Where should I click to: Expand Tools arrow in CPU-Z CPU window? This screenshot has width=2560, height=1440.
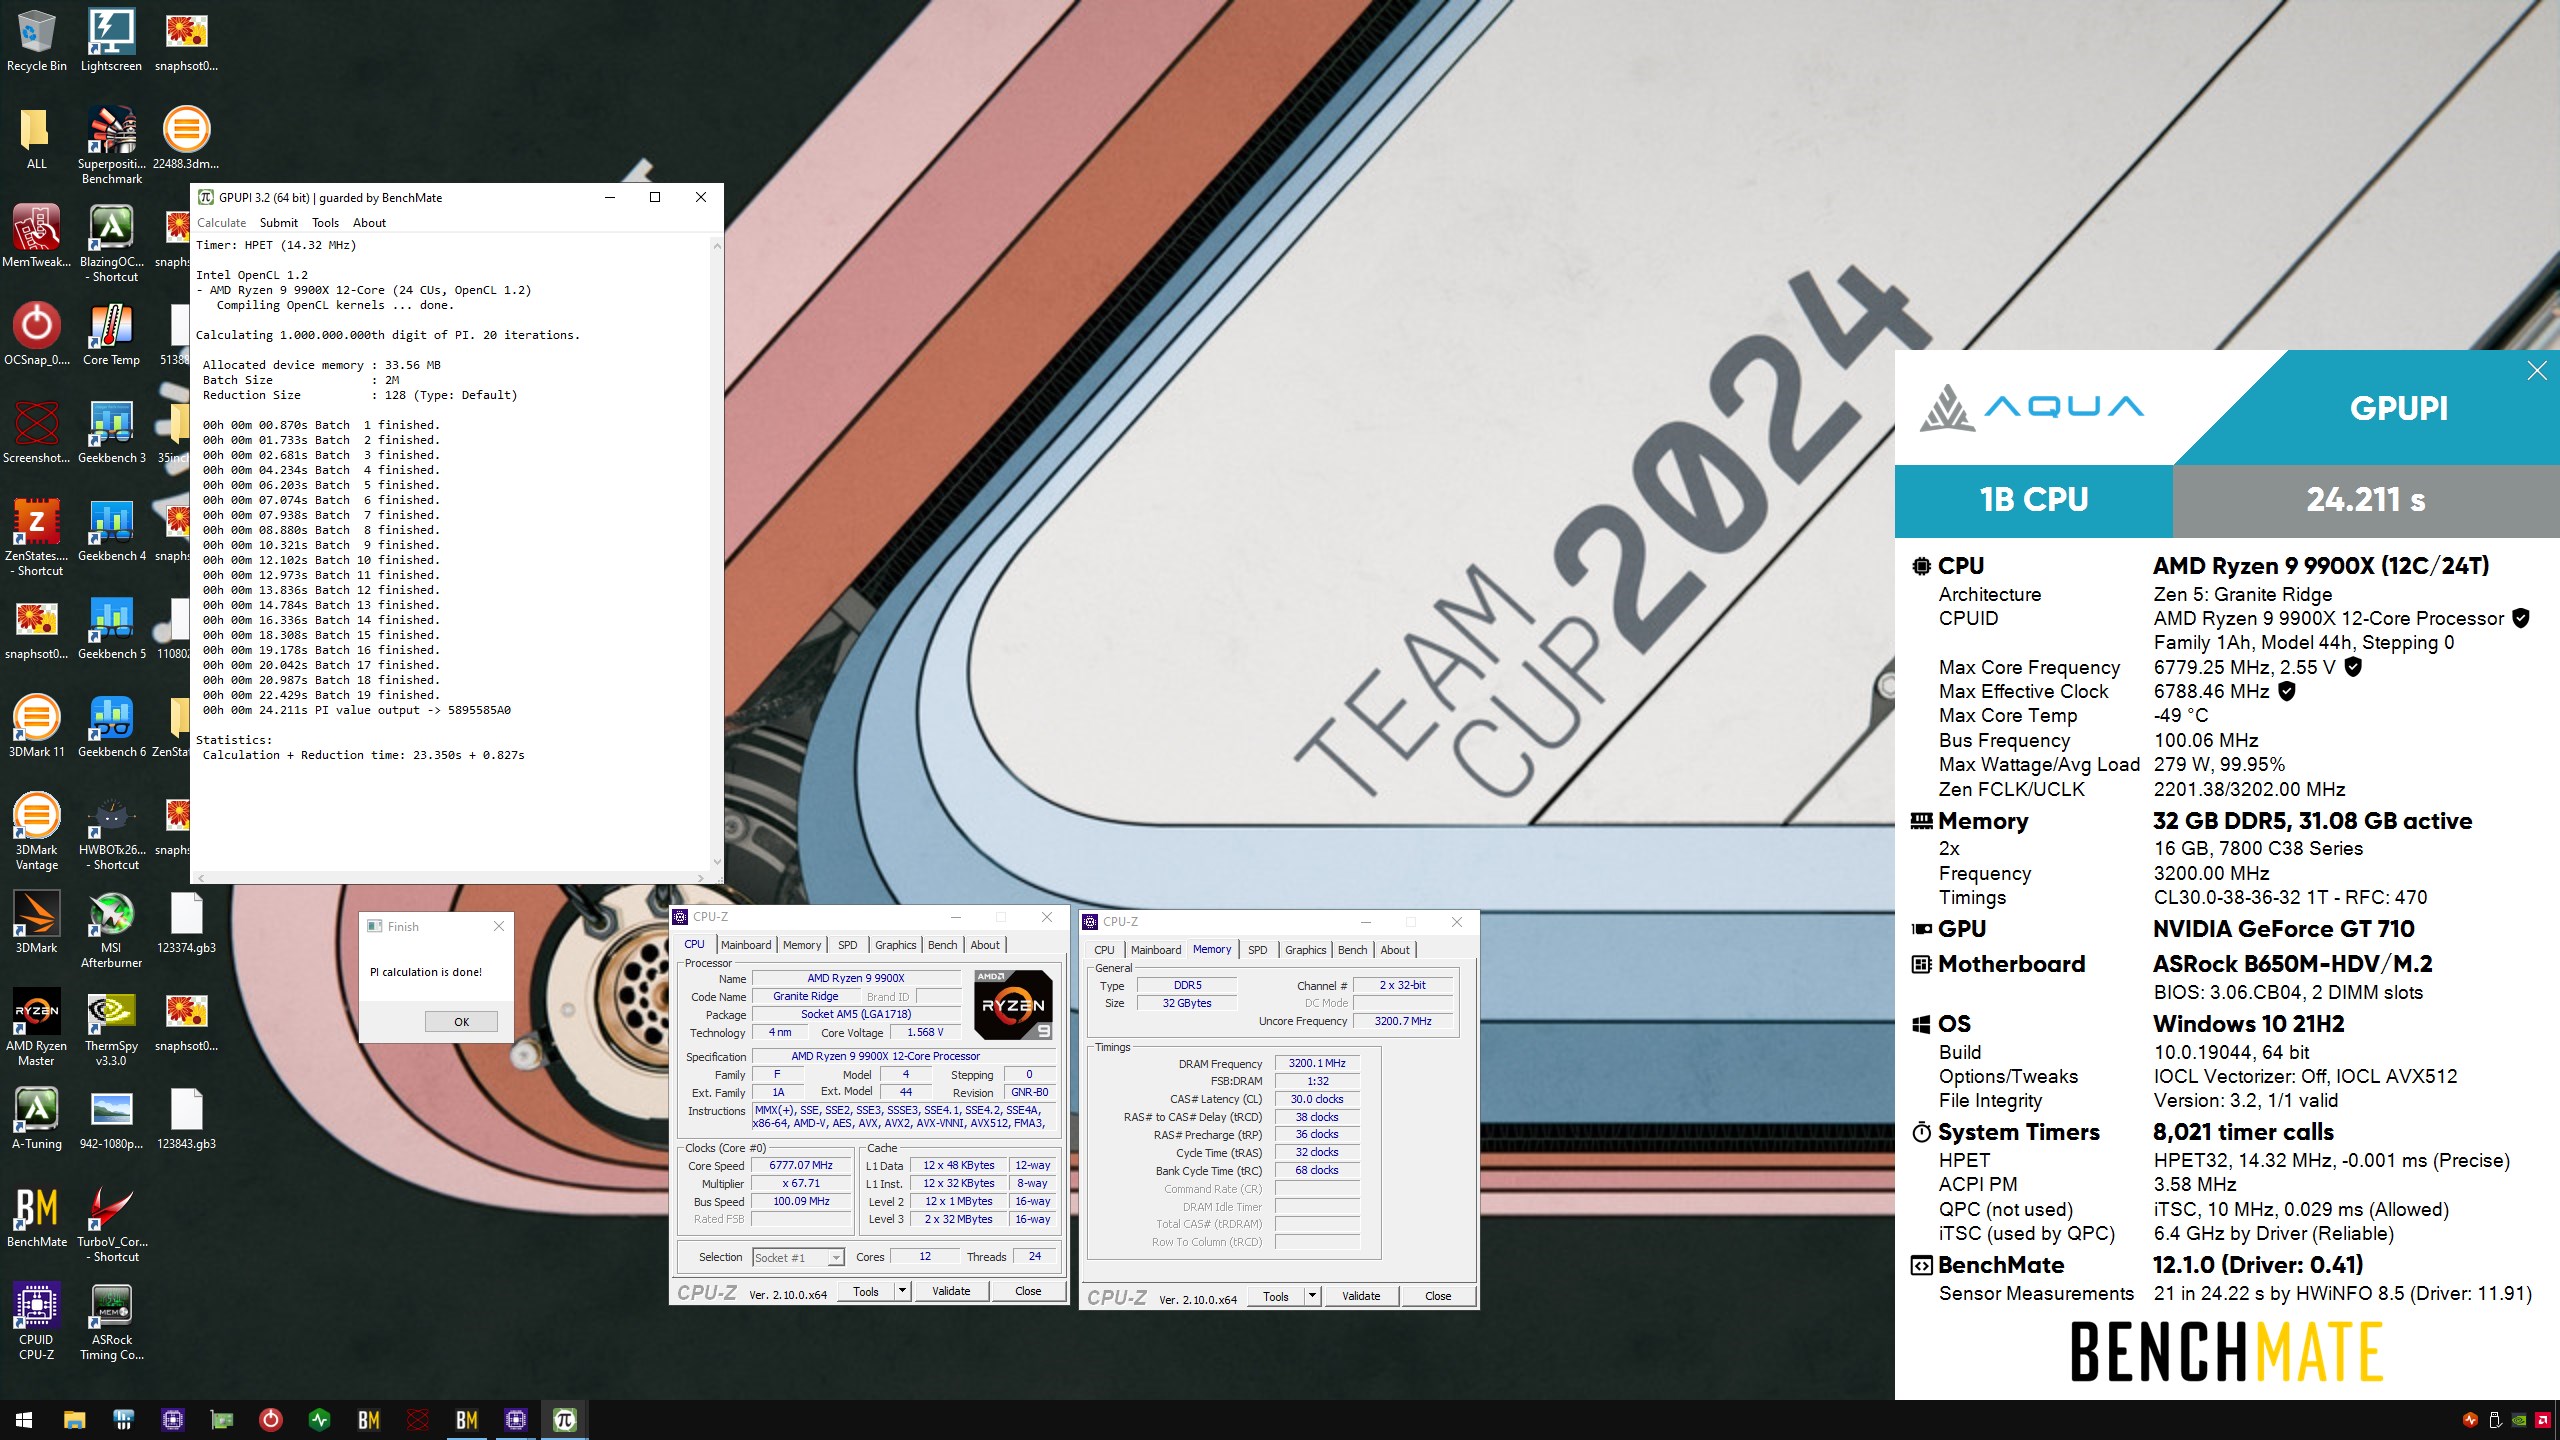pos(902,1291)
